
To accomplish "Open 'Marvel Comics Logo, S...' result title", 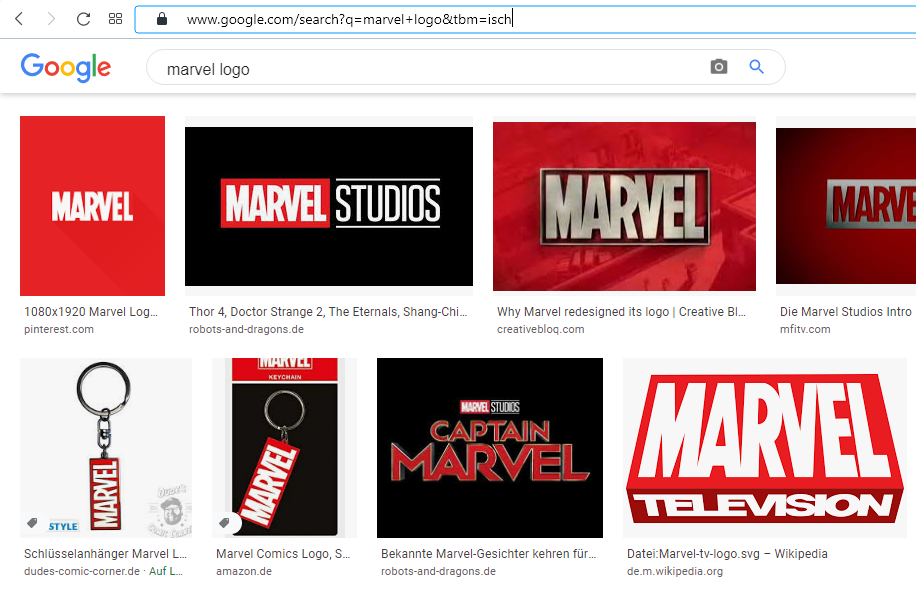I will 283,554.
